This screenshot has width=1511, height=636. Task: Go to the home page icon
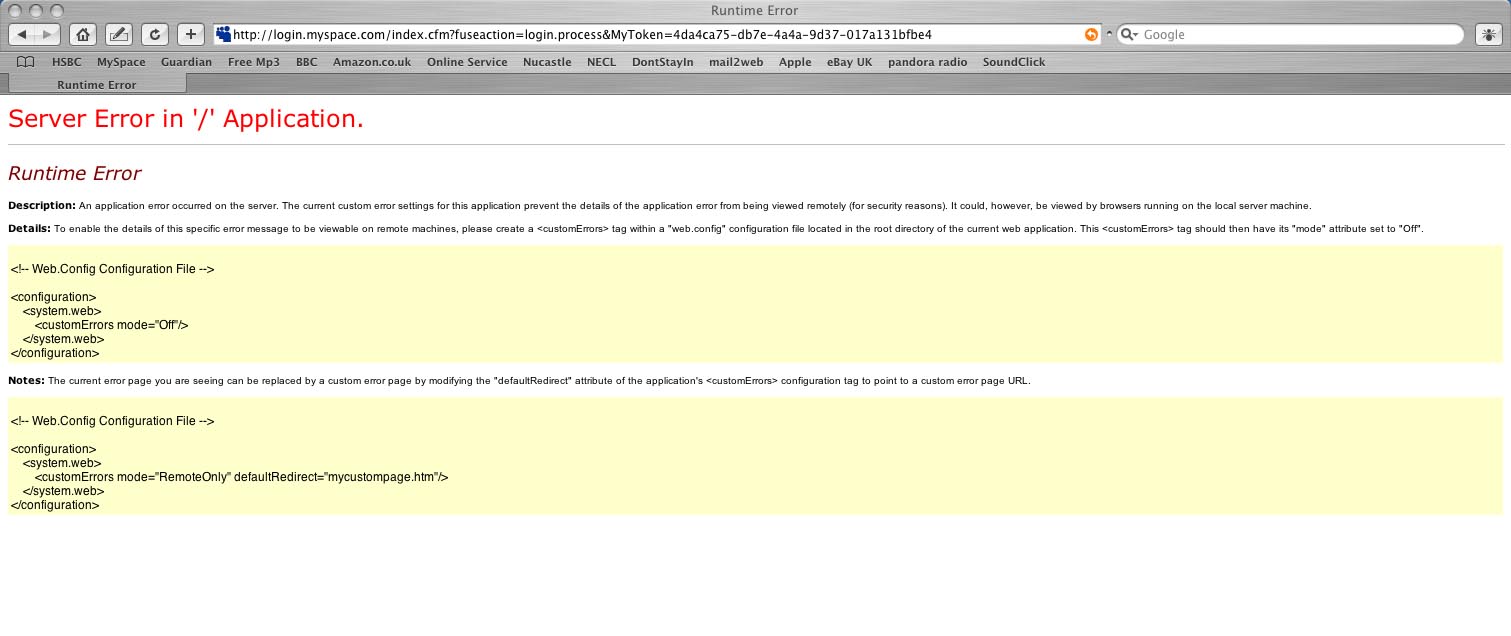(x=83, y=34)
